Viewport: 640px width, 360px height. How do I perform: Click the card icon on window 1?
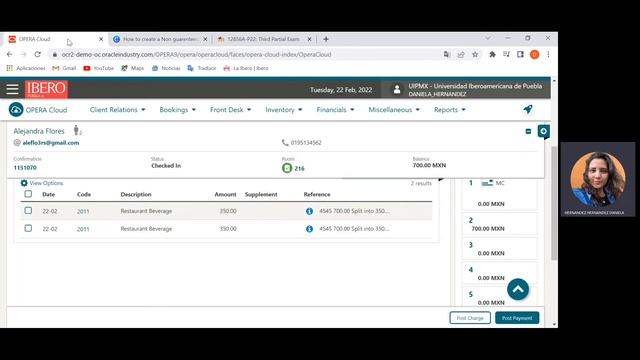pos(487,183)
